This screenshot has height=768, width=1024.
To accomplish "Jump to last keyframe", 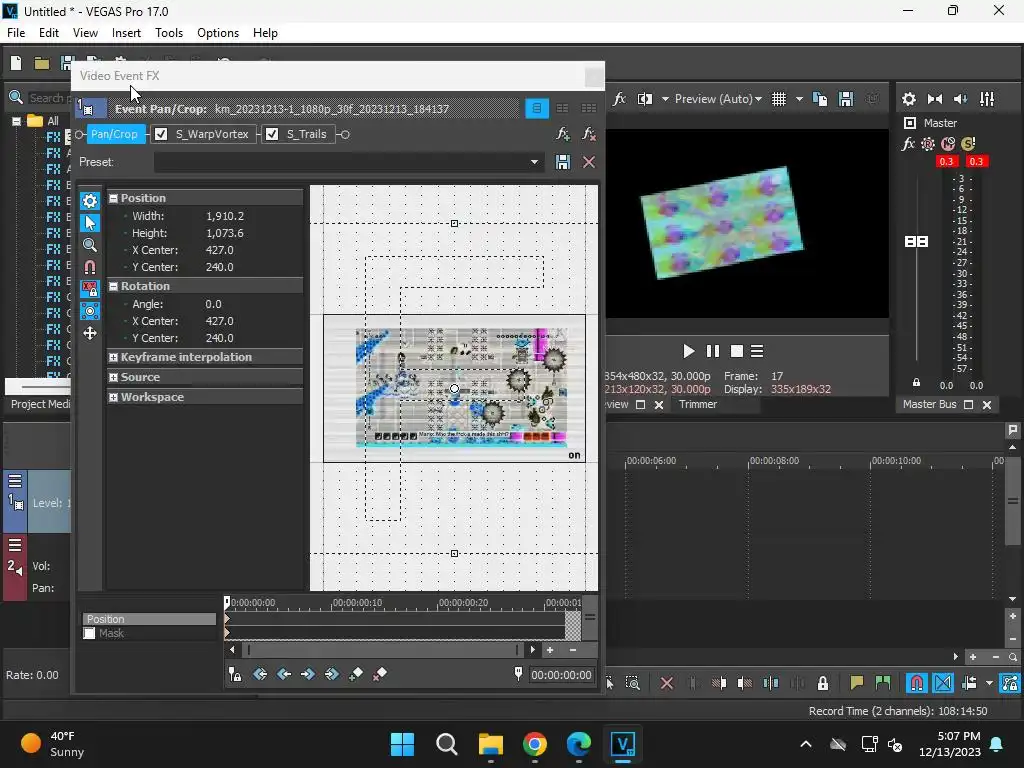I will 332,674.
